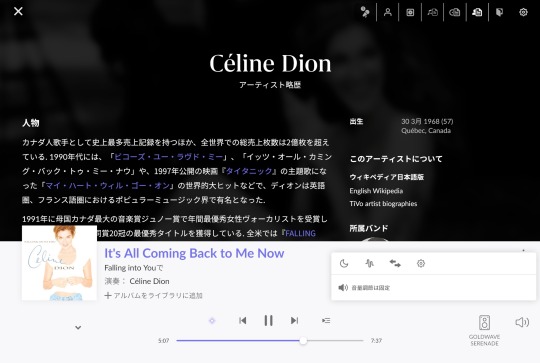Open the top bar settings gear

click(x=523, y=12)
